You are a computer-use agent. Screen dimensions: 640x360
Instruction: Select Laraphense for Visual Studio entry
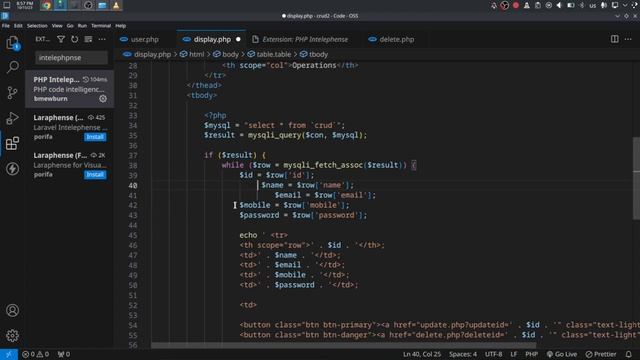(x=70, y=165)
